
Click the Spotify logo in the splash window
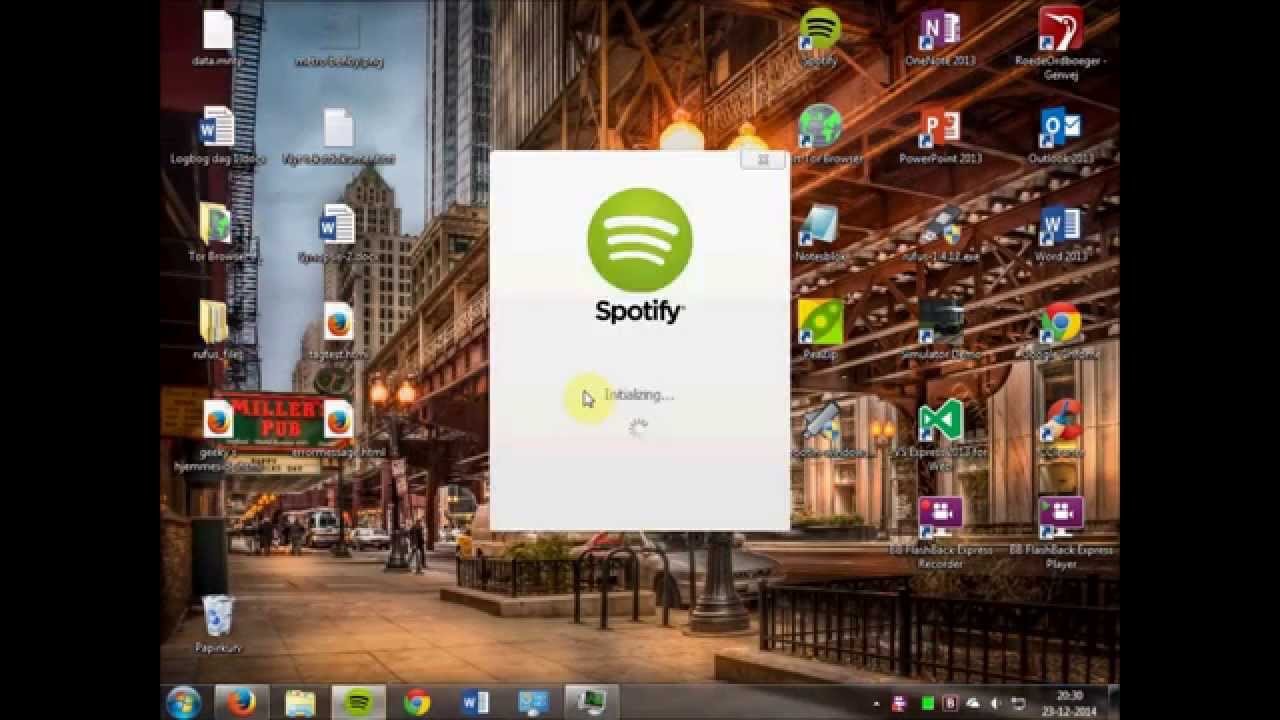(x=640, y=241)
